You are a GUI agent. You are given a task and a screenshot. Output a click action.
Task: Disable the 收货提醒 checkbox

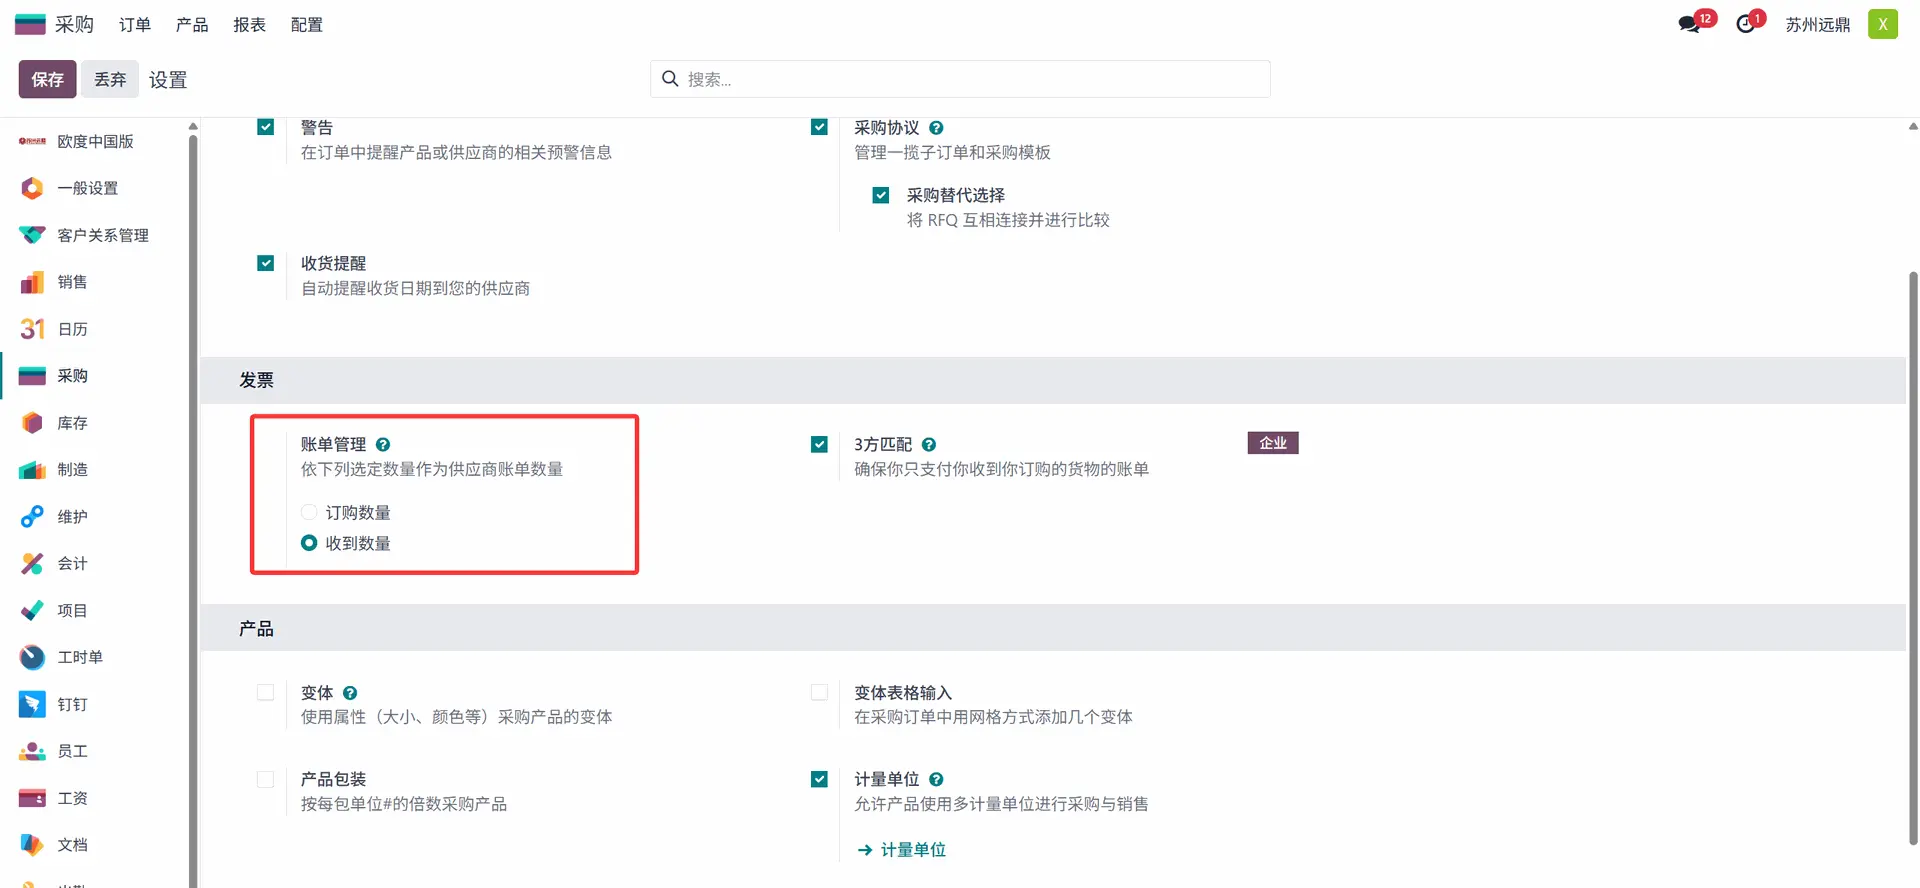coord(265,263)
